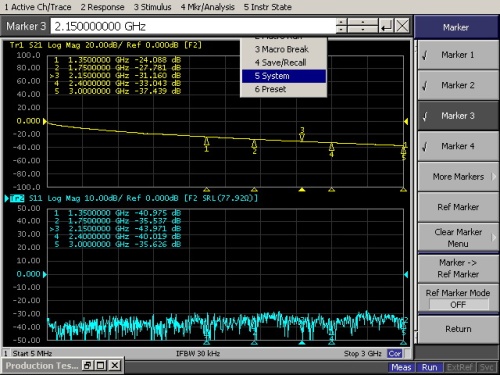500x375 pixels.
Task: Click the Tr1 S21 Log Mag trace header
Action: click(106, 45)
